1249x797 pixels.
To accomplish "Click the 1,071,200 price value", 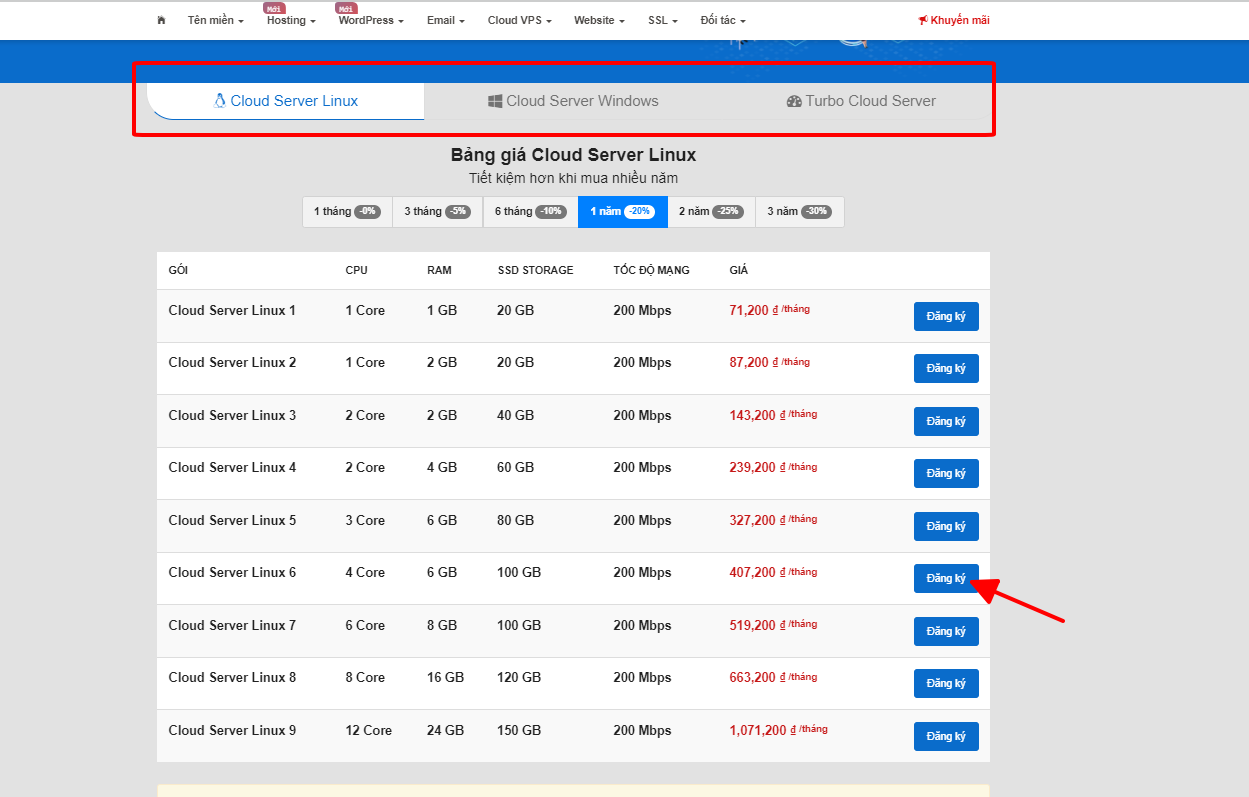I will [x=758, y=730].
